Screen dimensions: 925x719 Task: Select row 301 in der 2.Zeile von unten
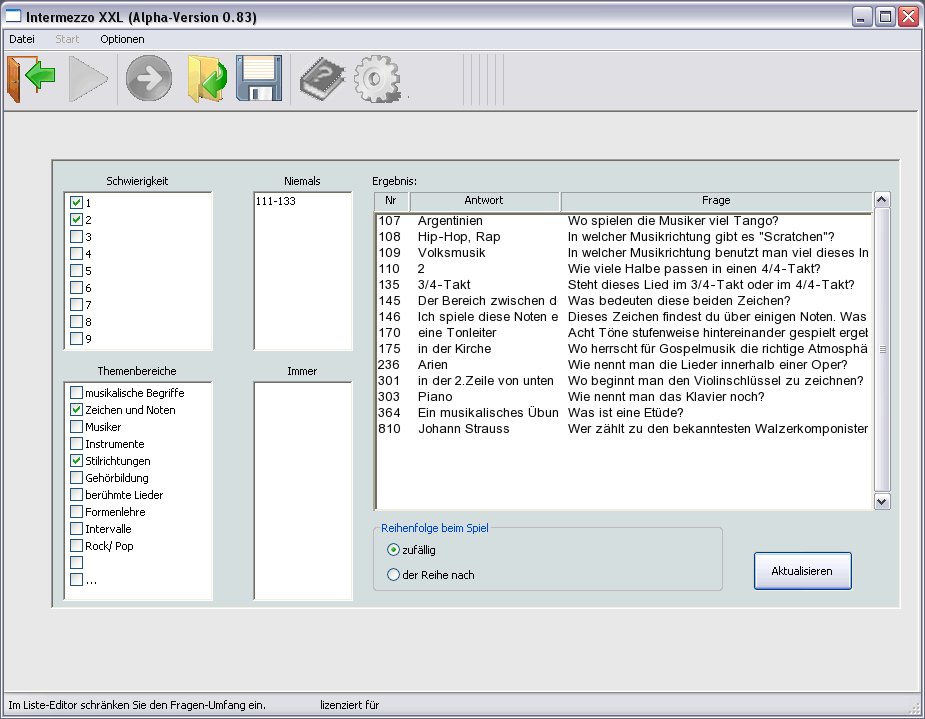click(623, 380)
